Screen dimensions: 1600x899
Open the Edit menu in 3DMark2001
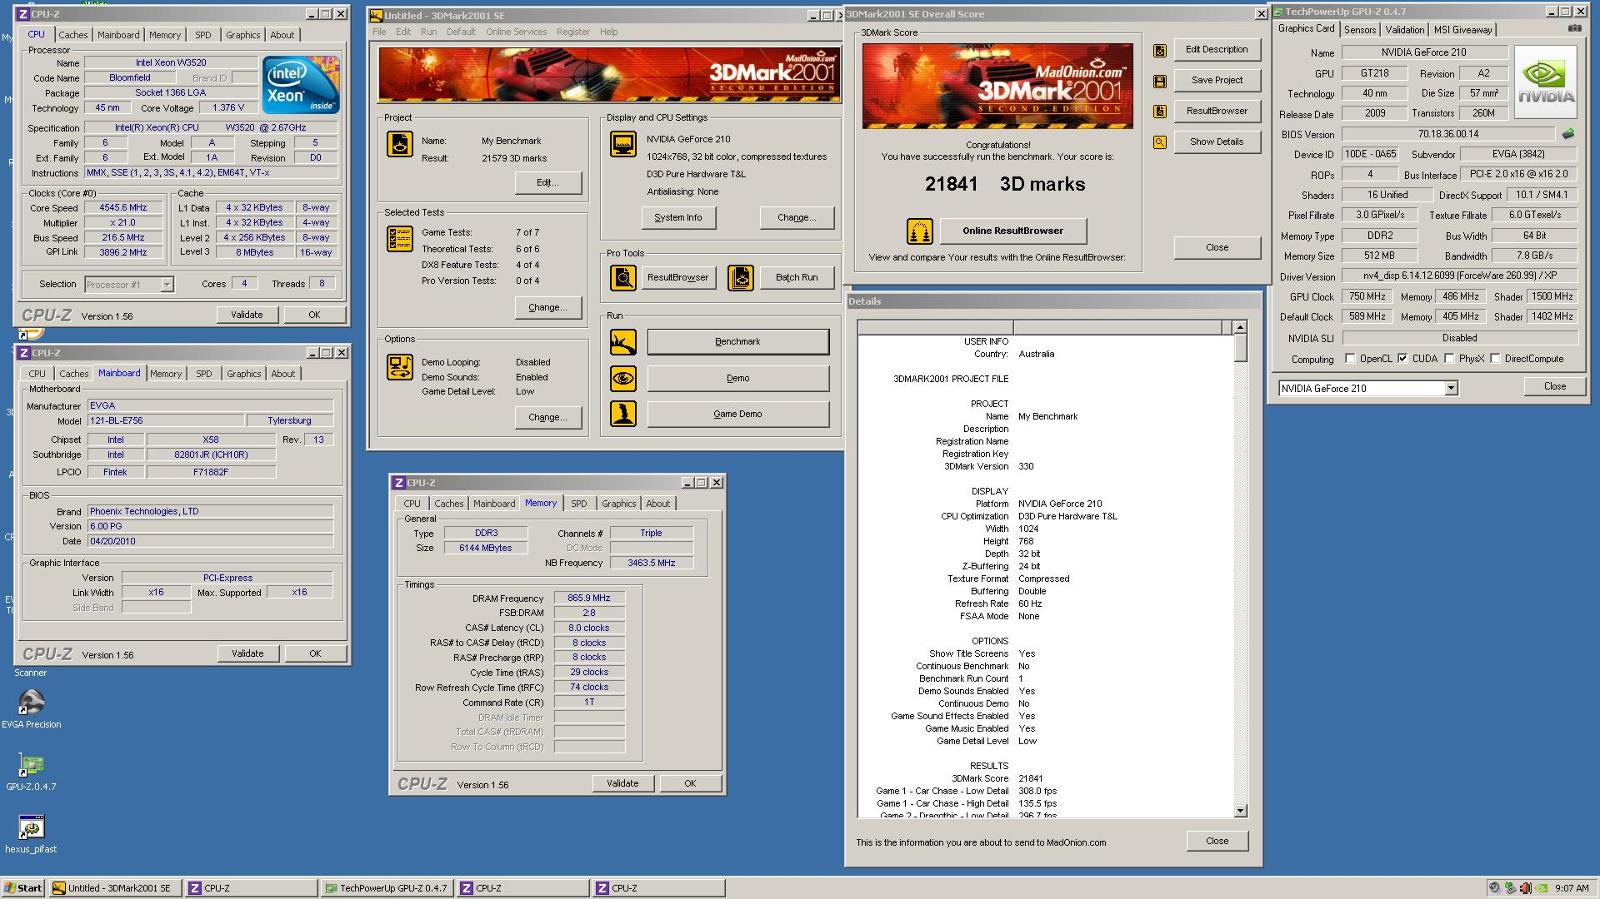click(403, 32)
